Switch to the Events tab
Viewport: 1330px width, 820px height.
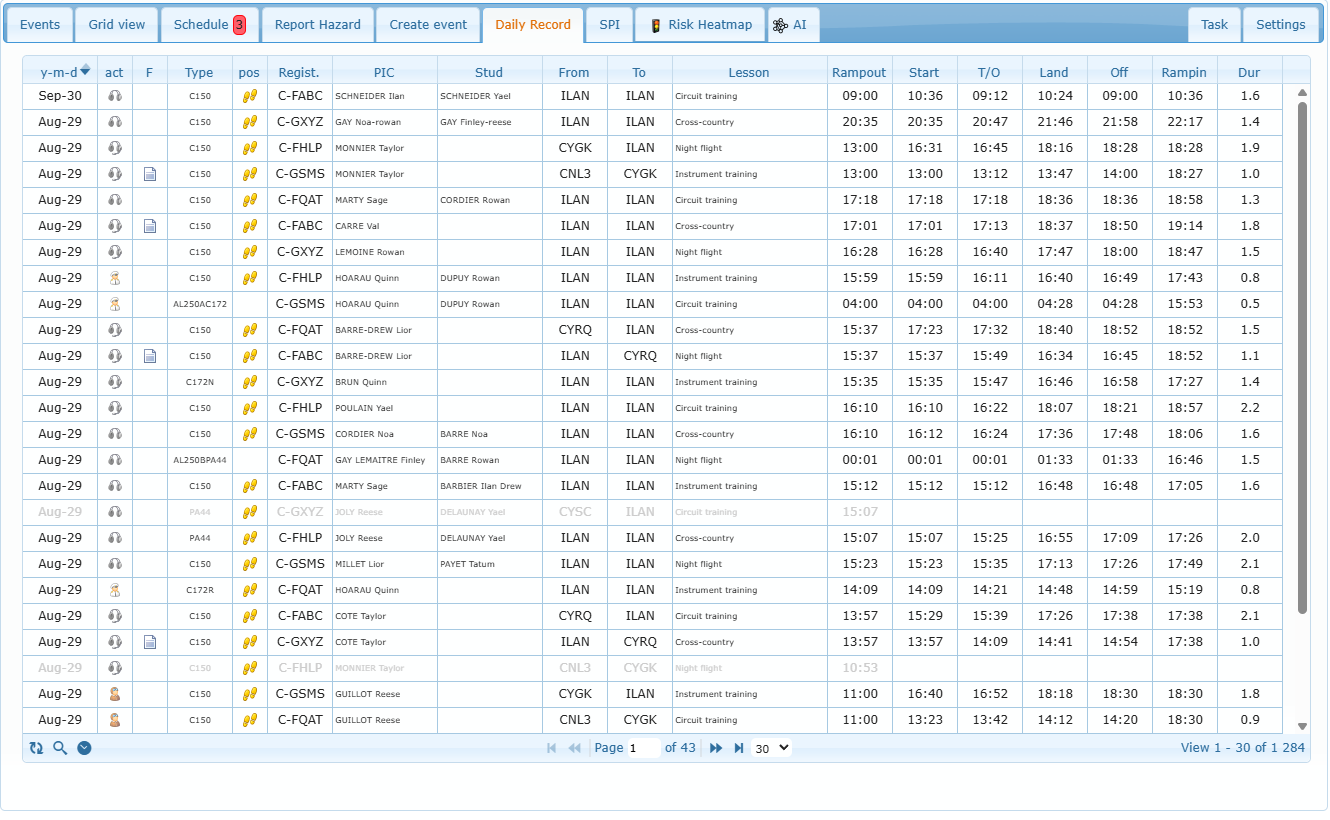[x=39, y=25]
